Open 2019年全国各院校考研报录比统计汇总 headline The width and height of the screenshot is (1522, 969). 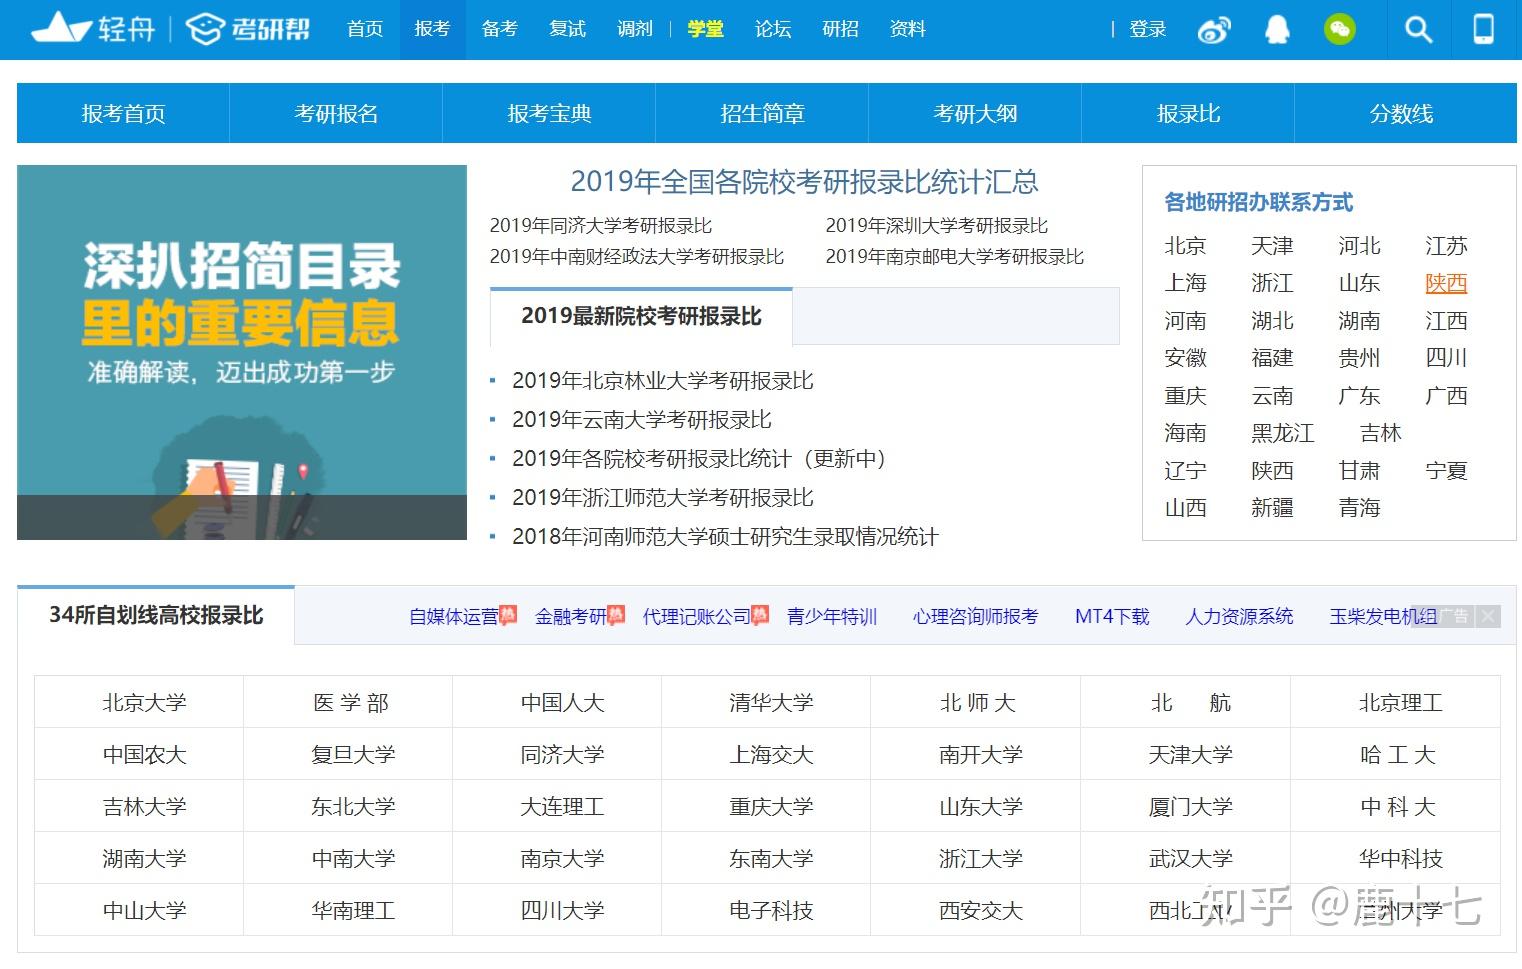tap(804, 181)
